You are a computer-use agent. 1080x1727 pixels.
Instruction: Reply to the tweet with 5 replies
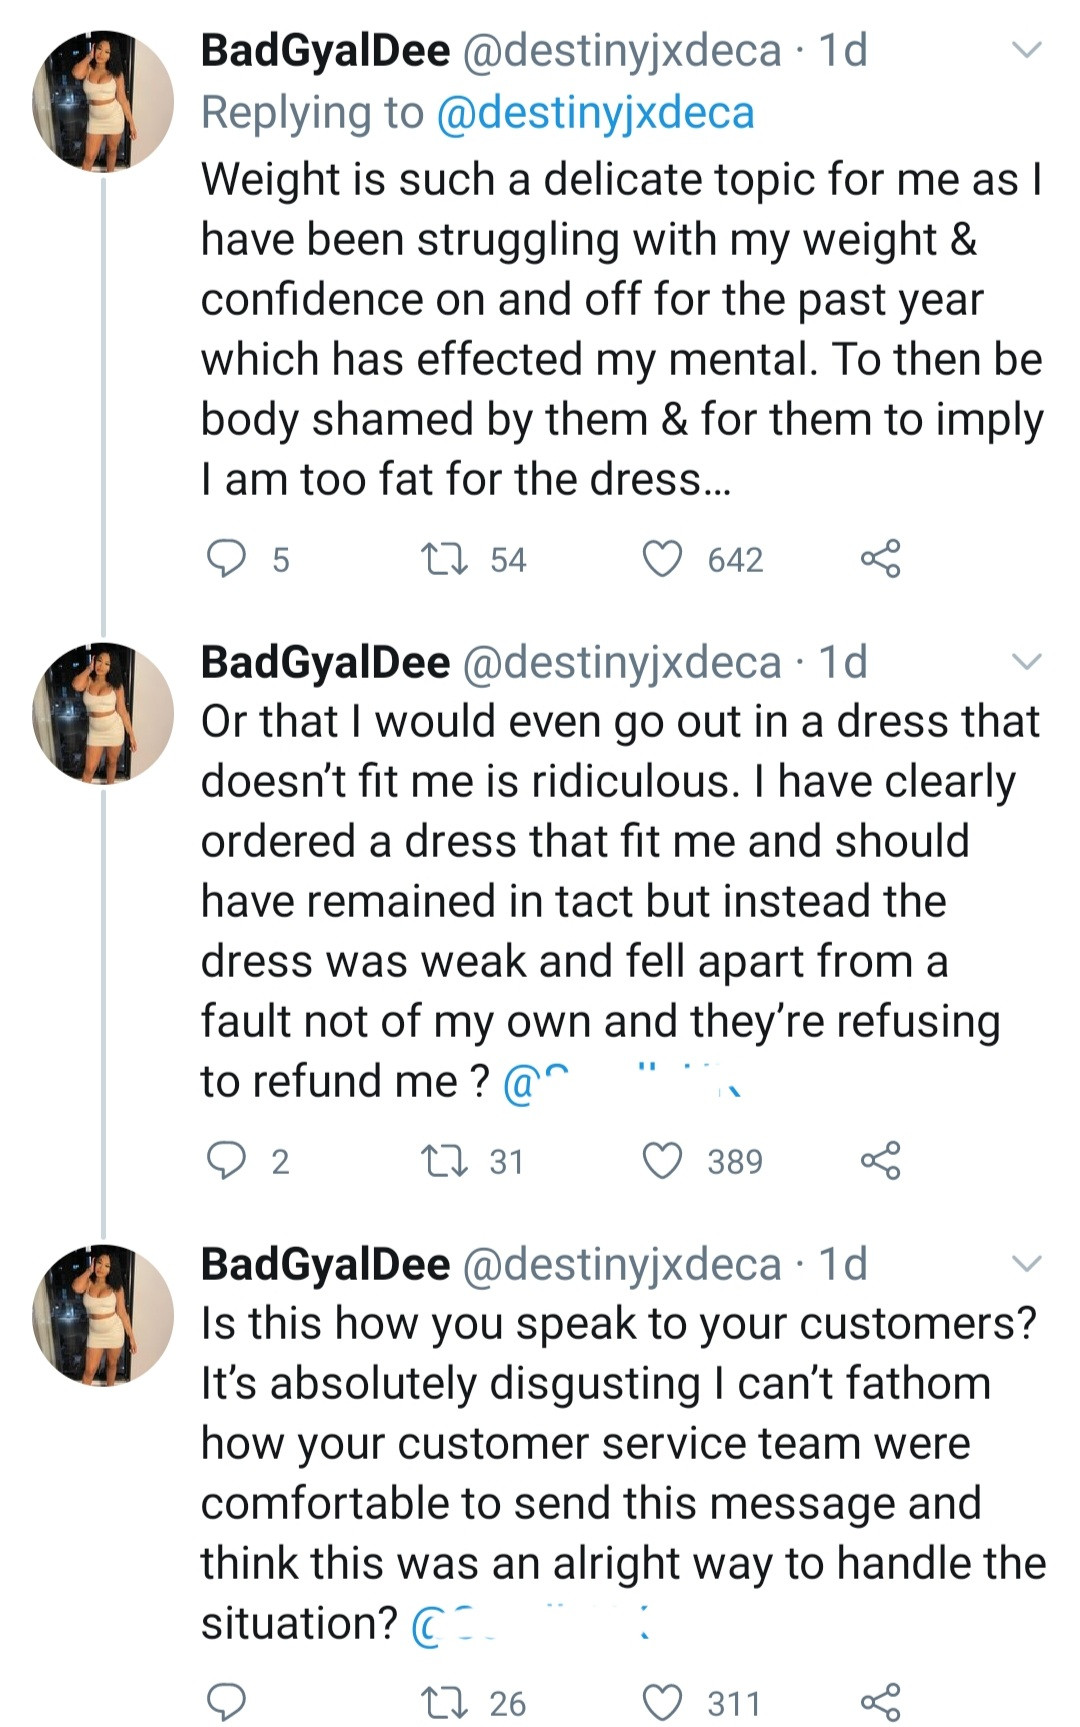[227, 559]
